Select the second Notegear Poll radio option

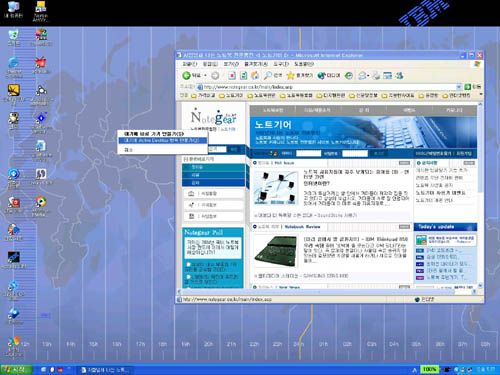tap(188, 277)
